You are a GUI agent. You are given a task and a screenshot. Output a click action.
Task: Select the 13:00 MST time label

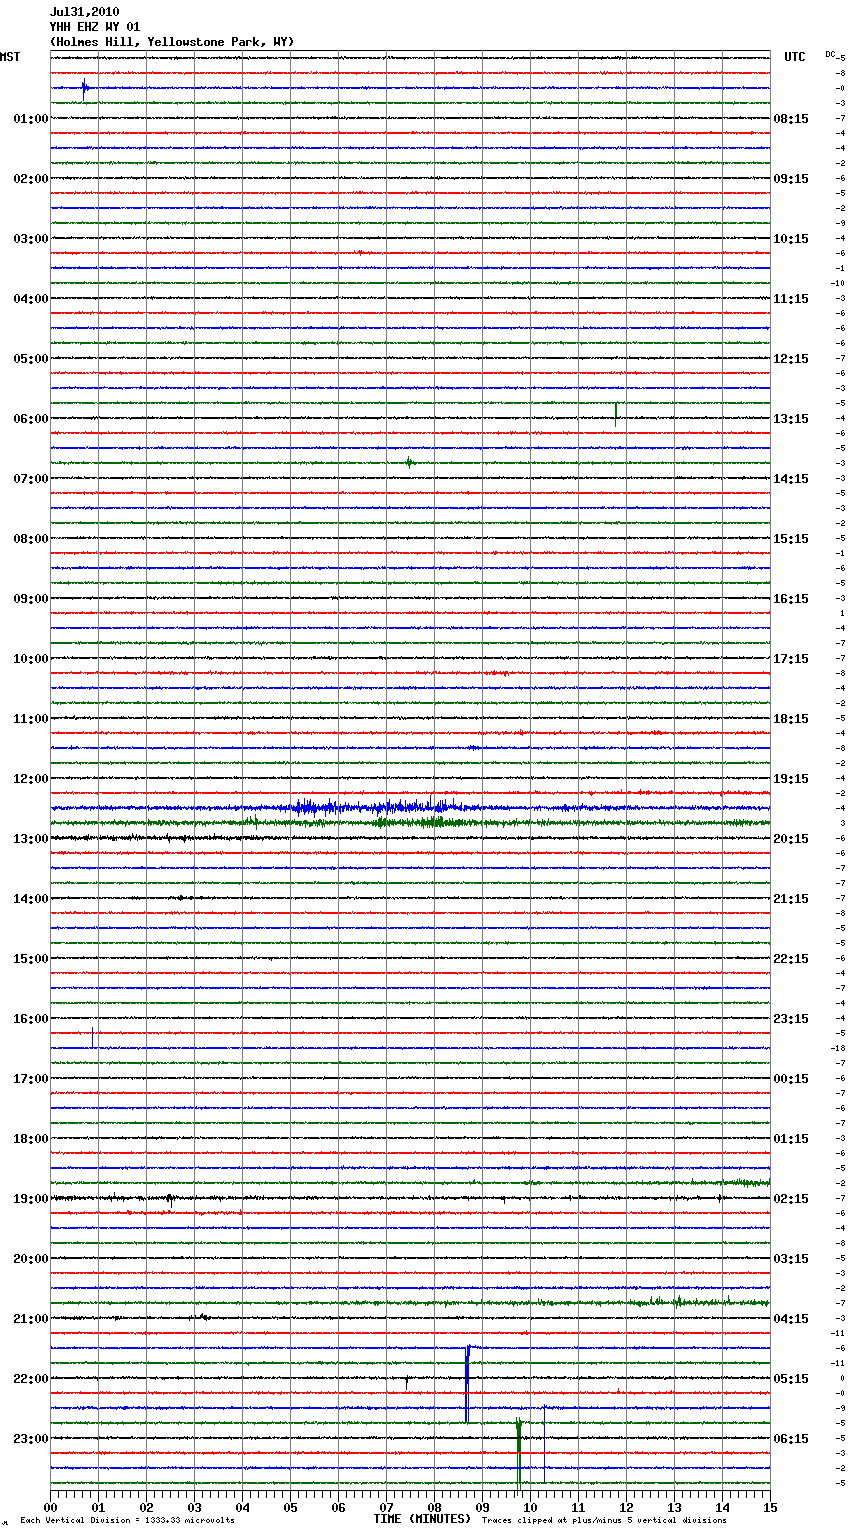coord(30,839)
